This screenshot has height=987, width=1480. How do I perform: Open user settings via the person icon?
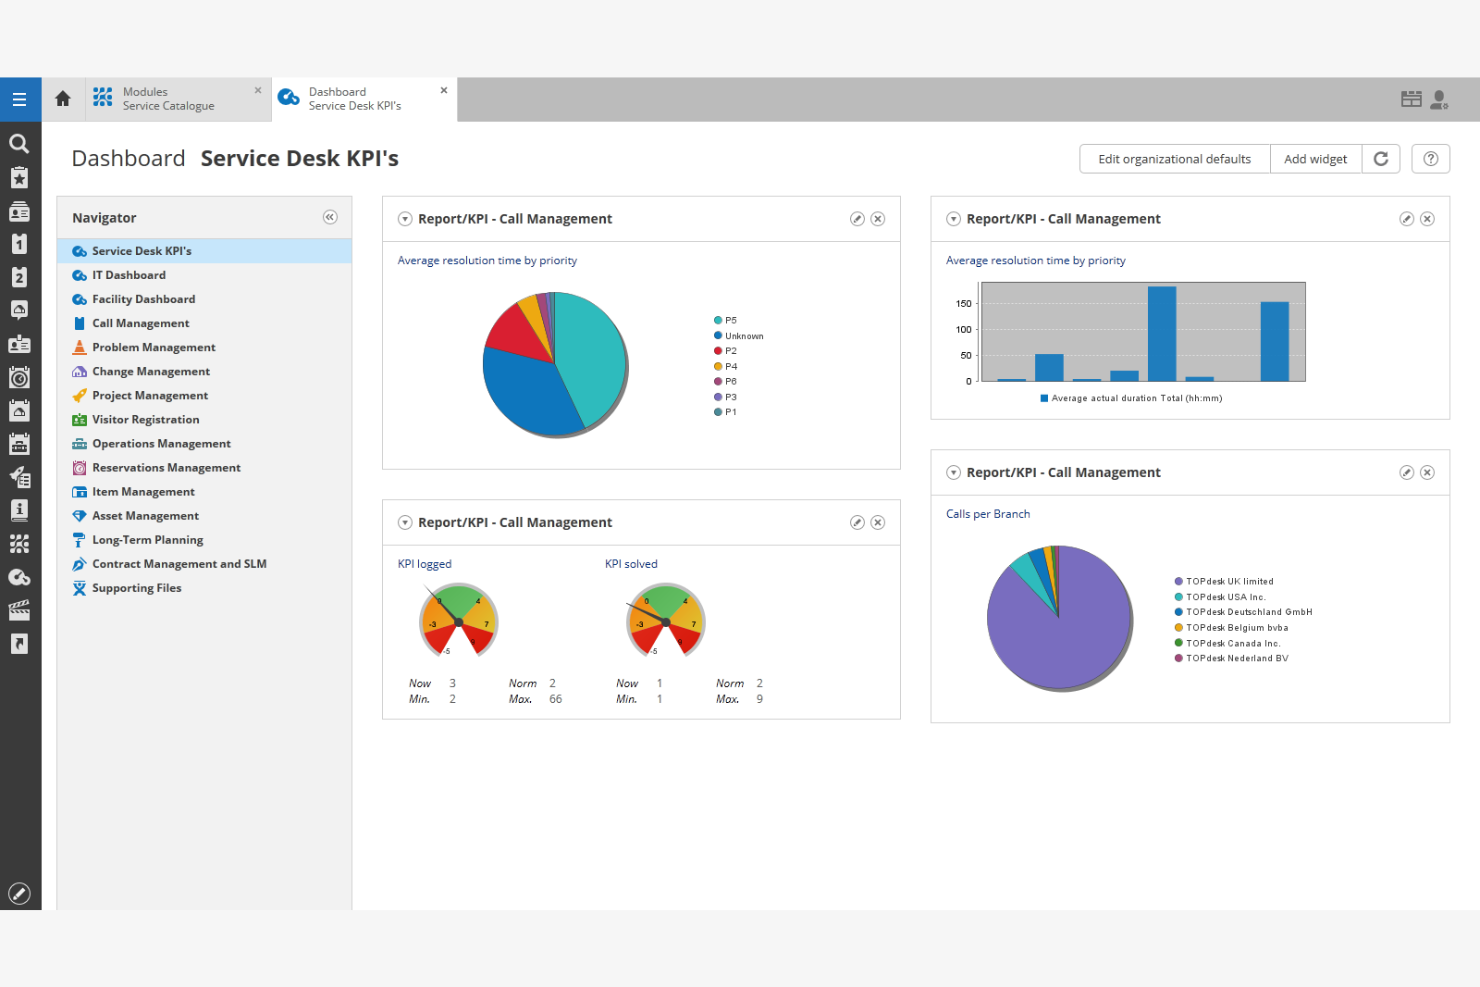click(x=1440, y=99)
